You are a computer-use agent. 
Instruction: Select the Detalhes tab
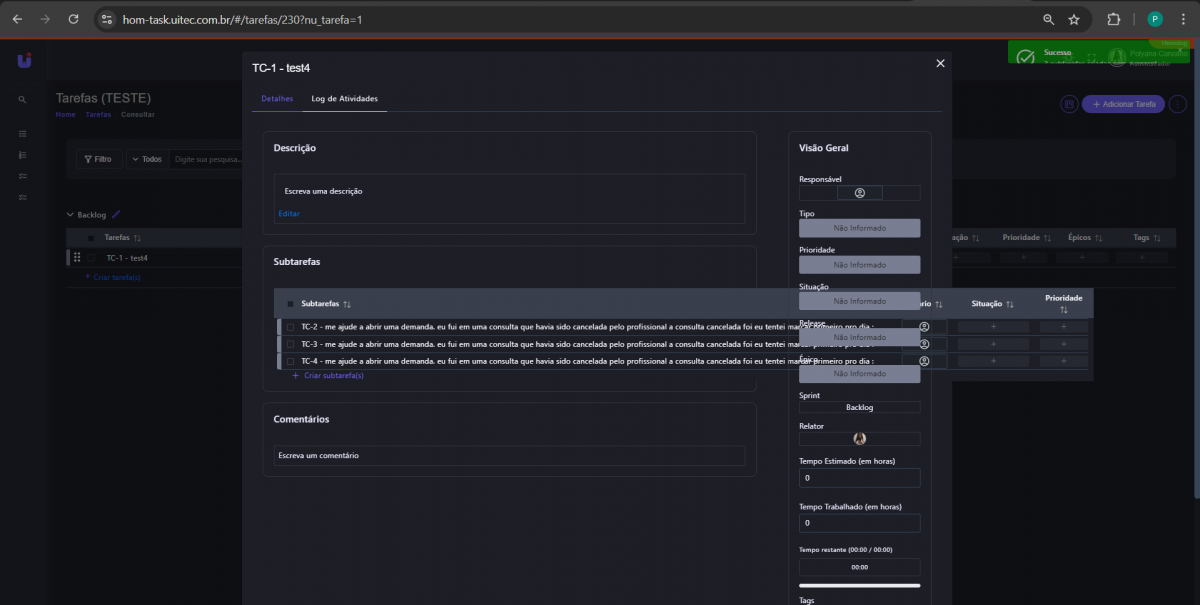coord(277,99)
